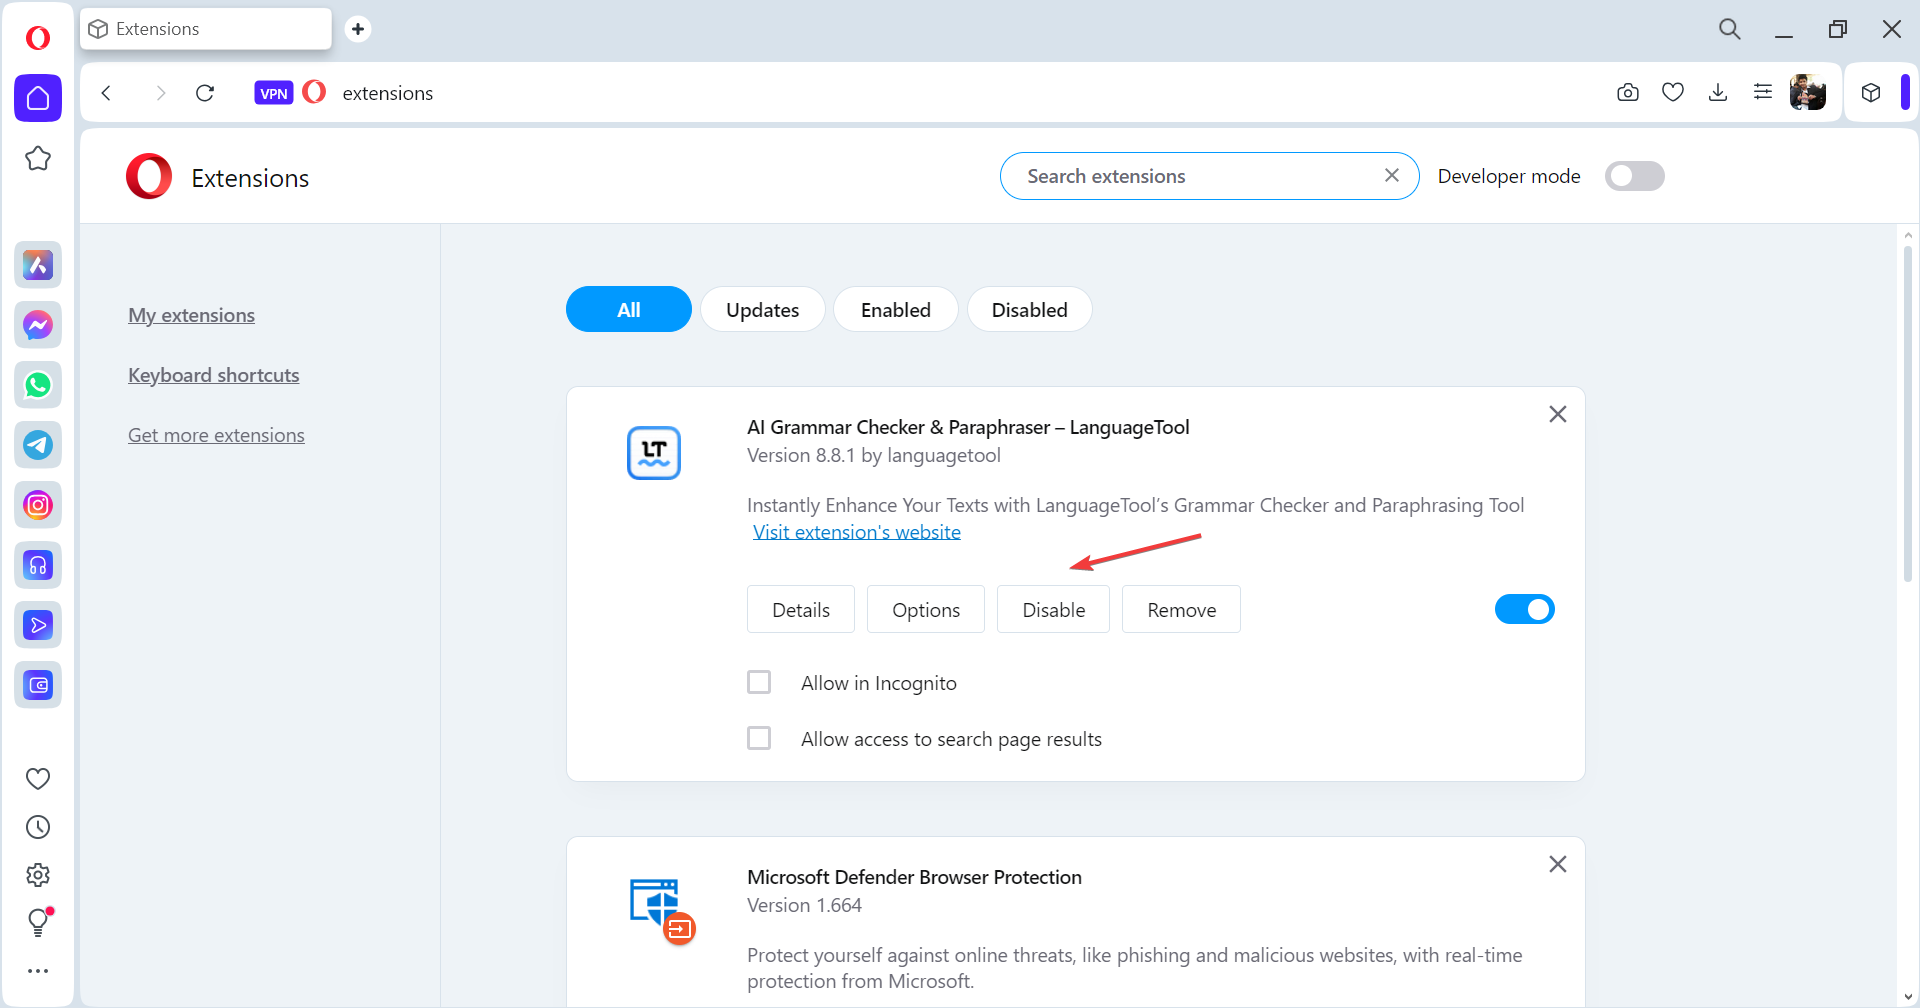The image size is (1920, 1008).
Task: Click the forward navigation arrow
Action: tap(160, 93)
